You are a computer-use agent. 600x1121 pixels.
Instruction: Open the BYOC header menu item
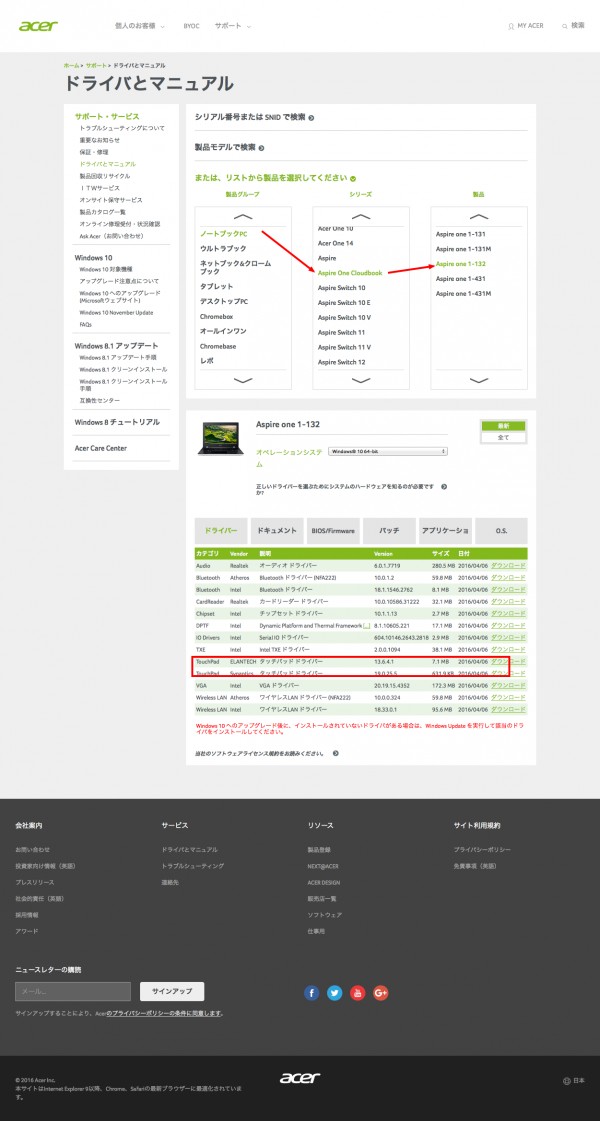(x=191, y=26)
